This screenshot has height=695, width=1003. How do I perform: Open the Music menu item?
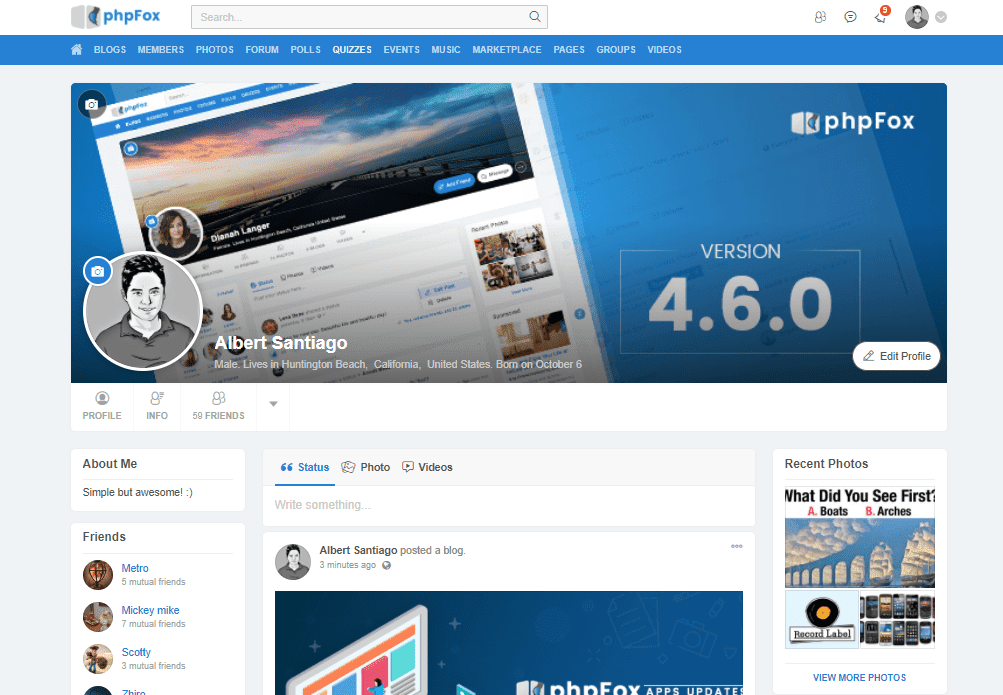[x=446, y=50]
